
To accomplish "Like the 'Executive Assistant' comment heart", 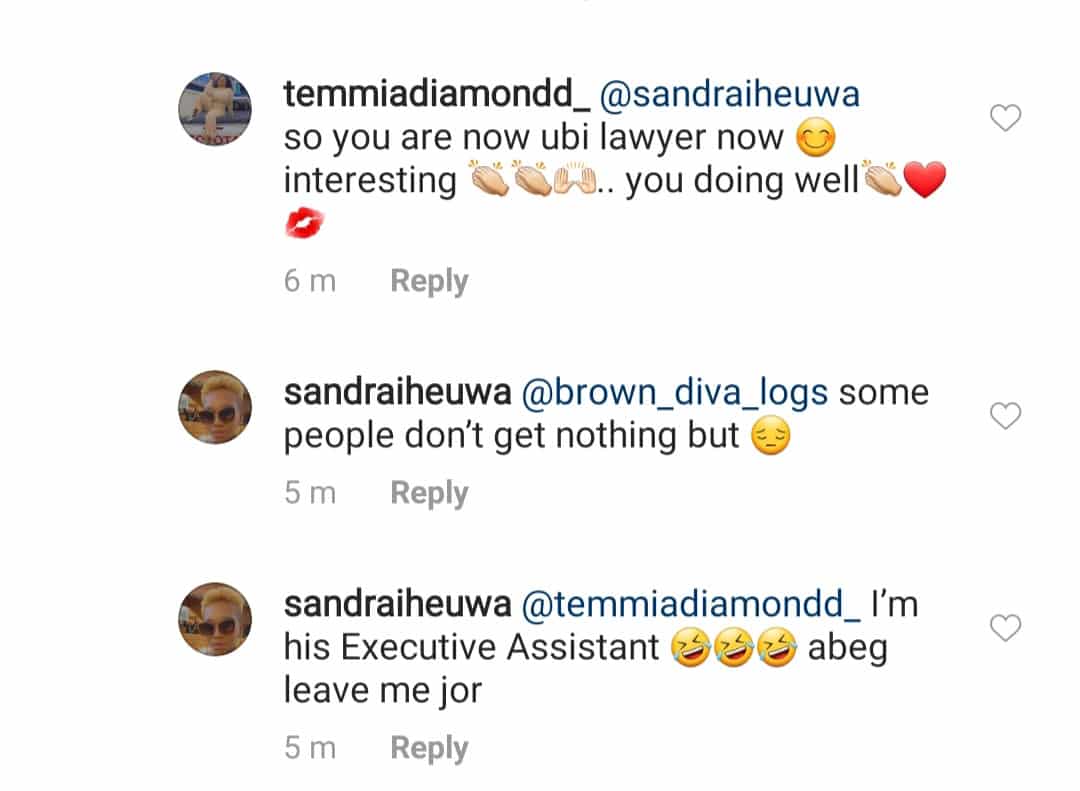I will click(x=1005, y=628).
